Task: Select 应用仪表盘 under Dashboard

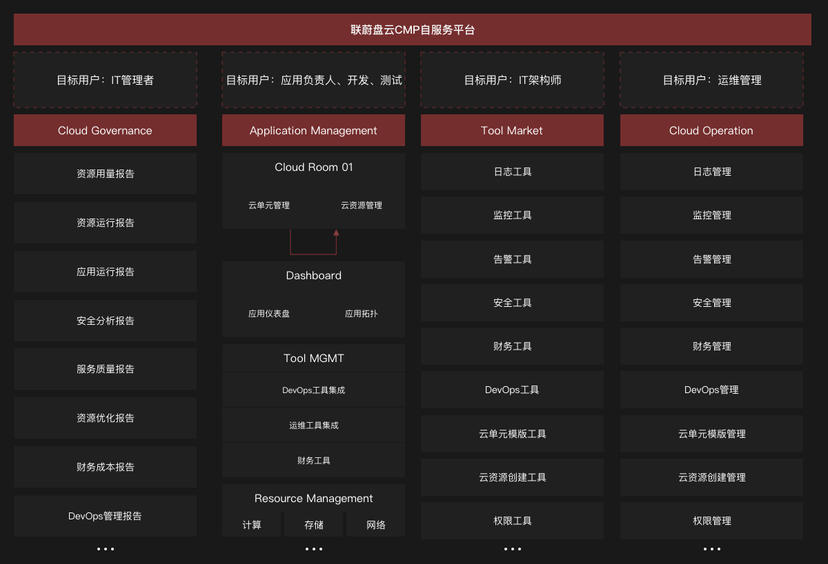Action: coord(269,314)
